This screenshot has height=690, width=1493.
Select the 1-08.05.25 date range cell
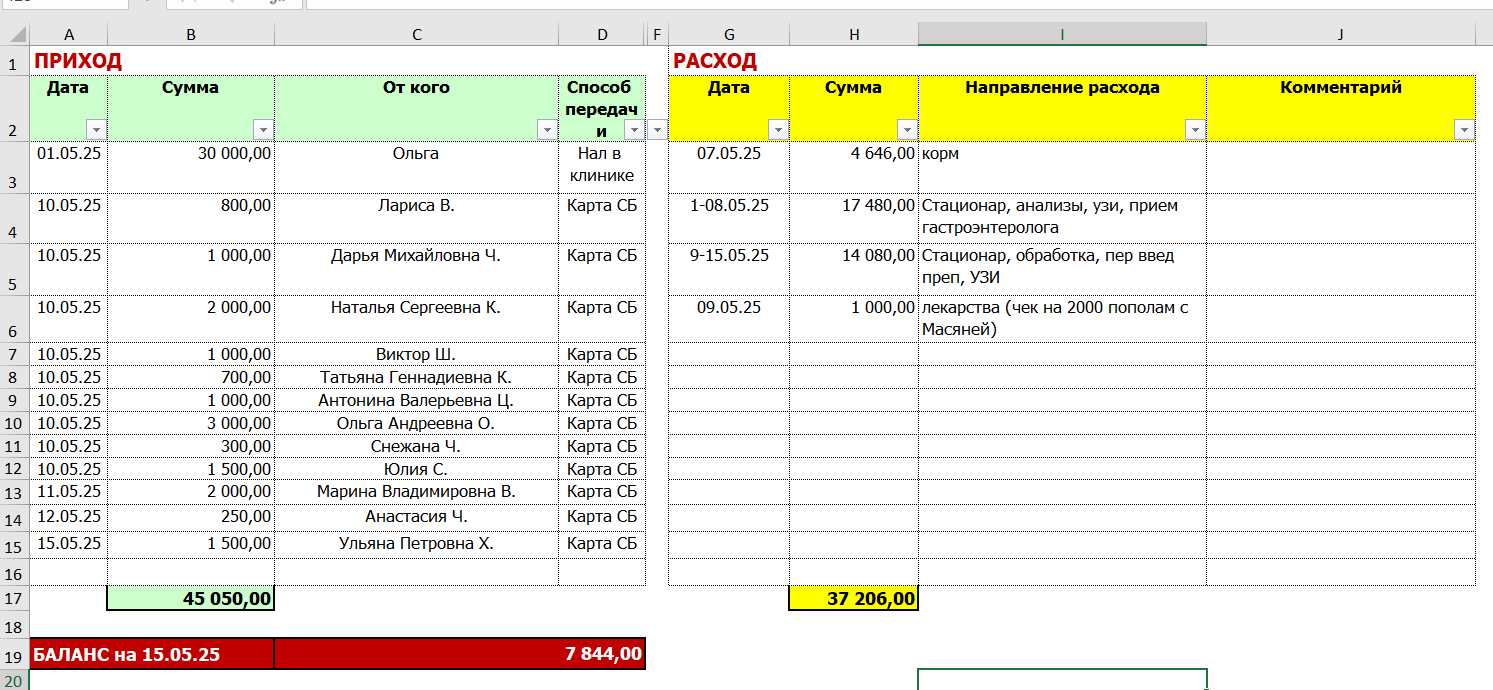click(x=729, y=218)
